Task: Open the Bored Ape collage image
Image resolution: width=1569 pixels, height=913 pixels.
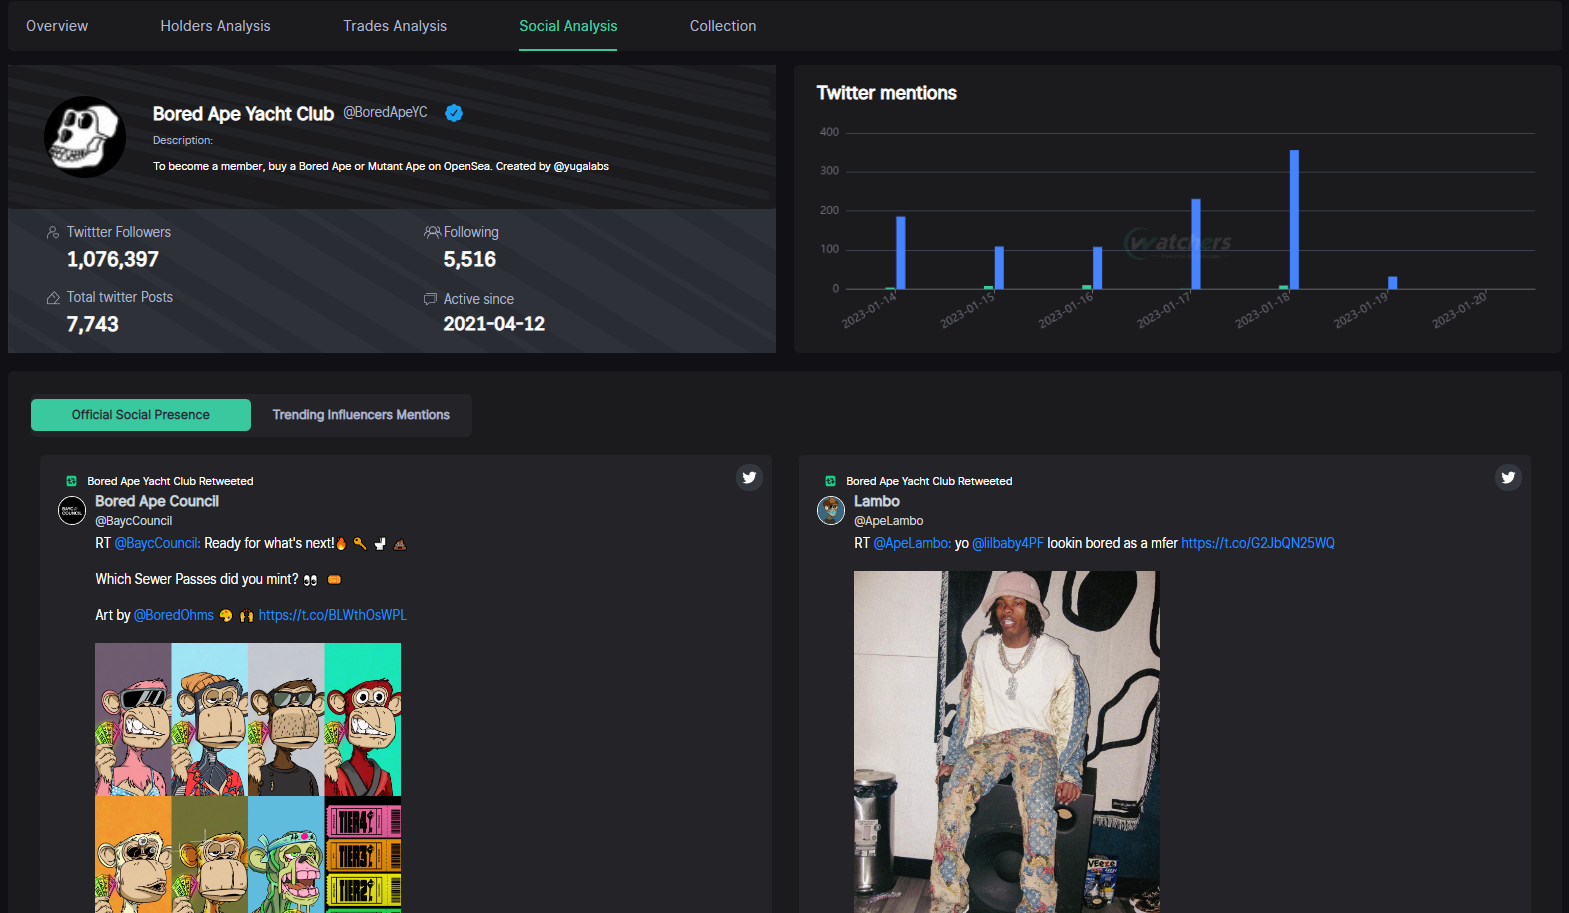Action: click(x=248, y=777)
